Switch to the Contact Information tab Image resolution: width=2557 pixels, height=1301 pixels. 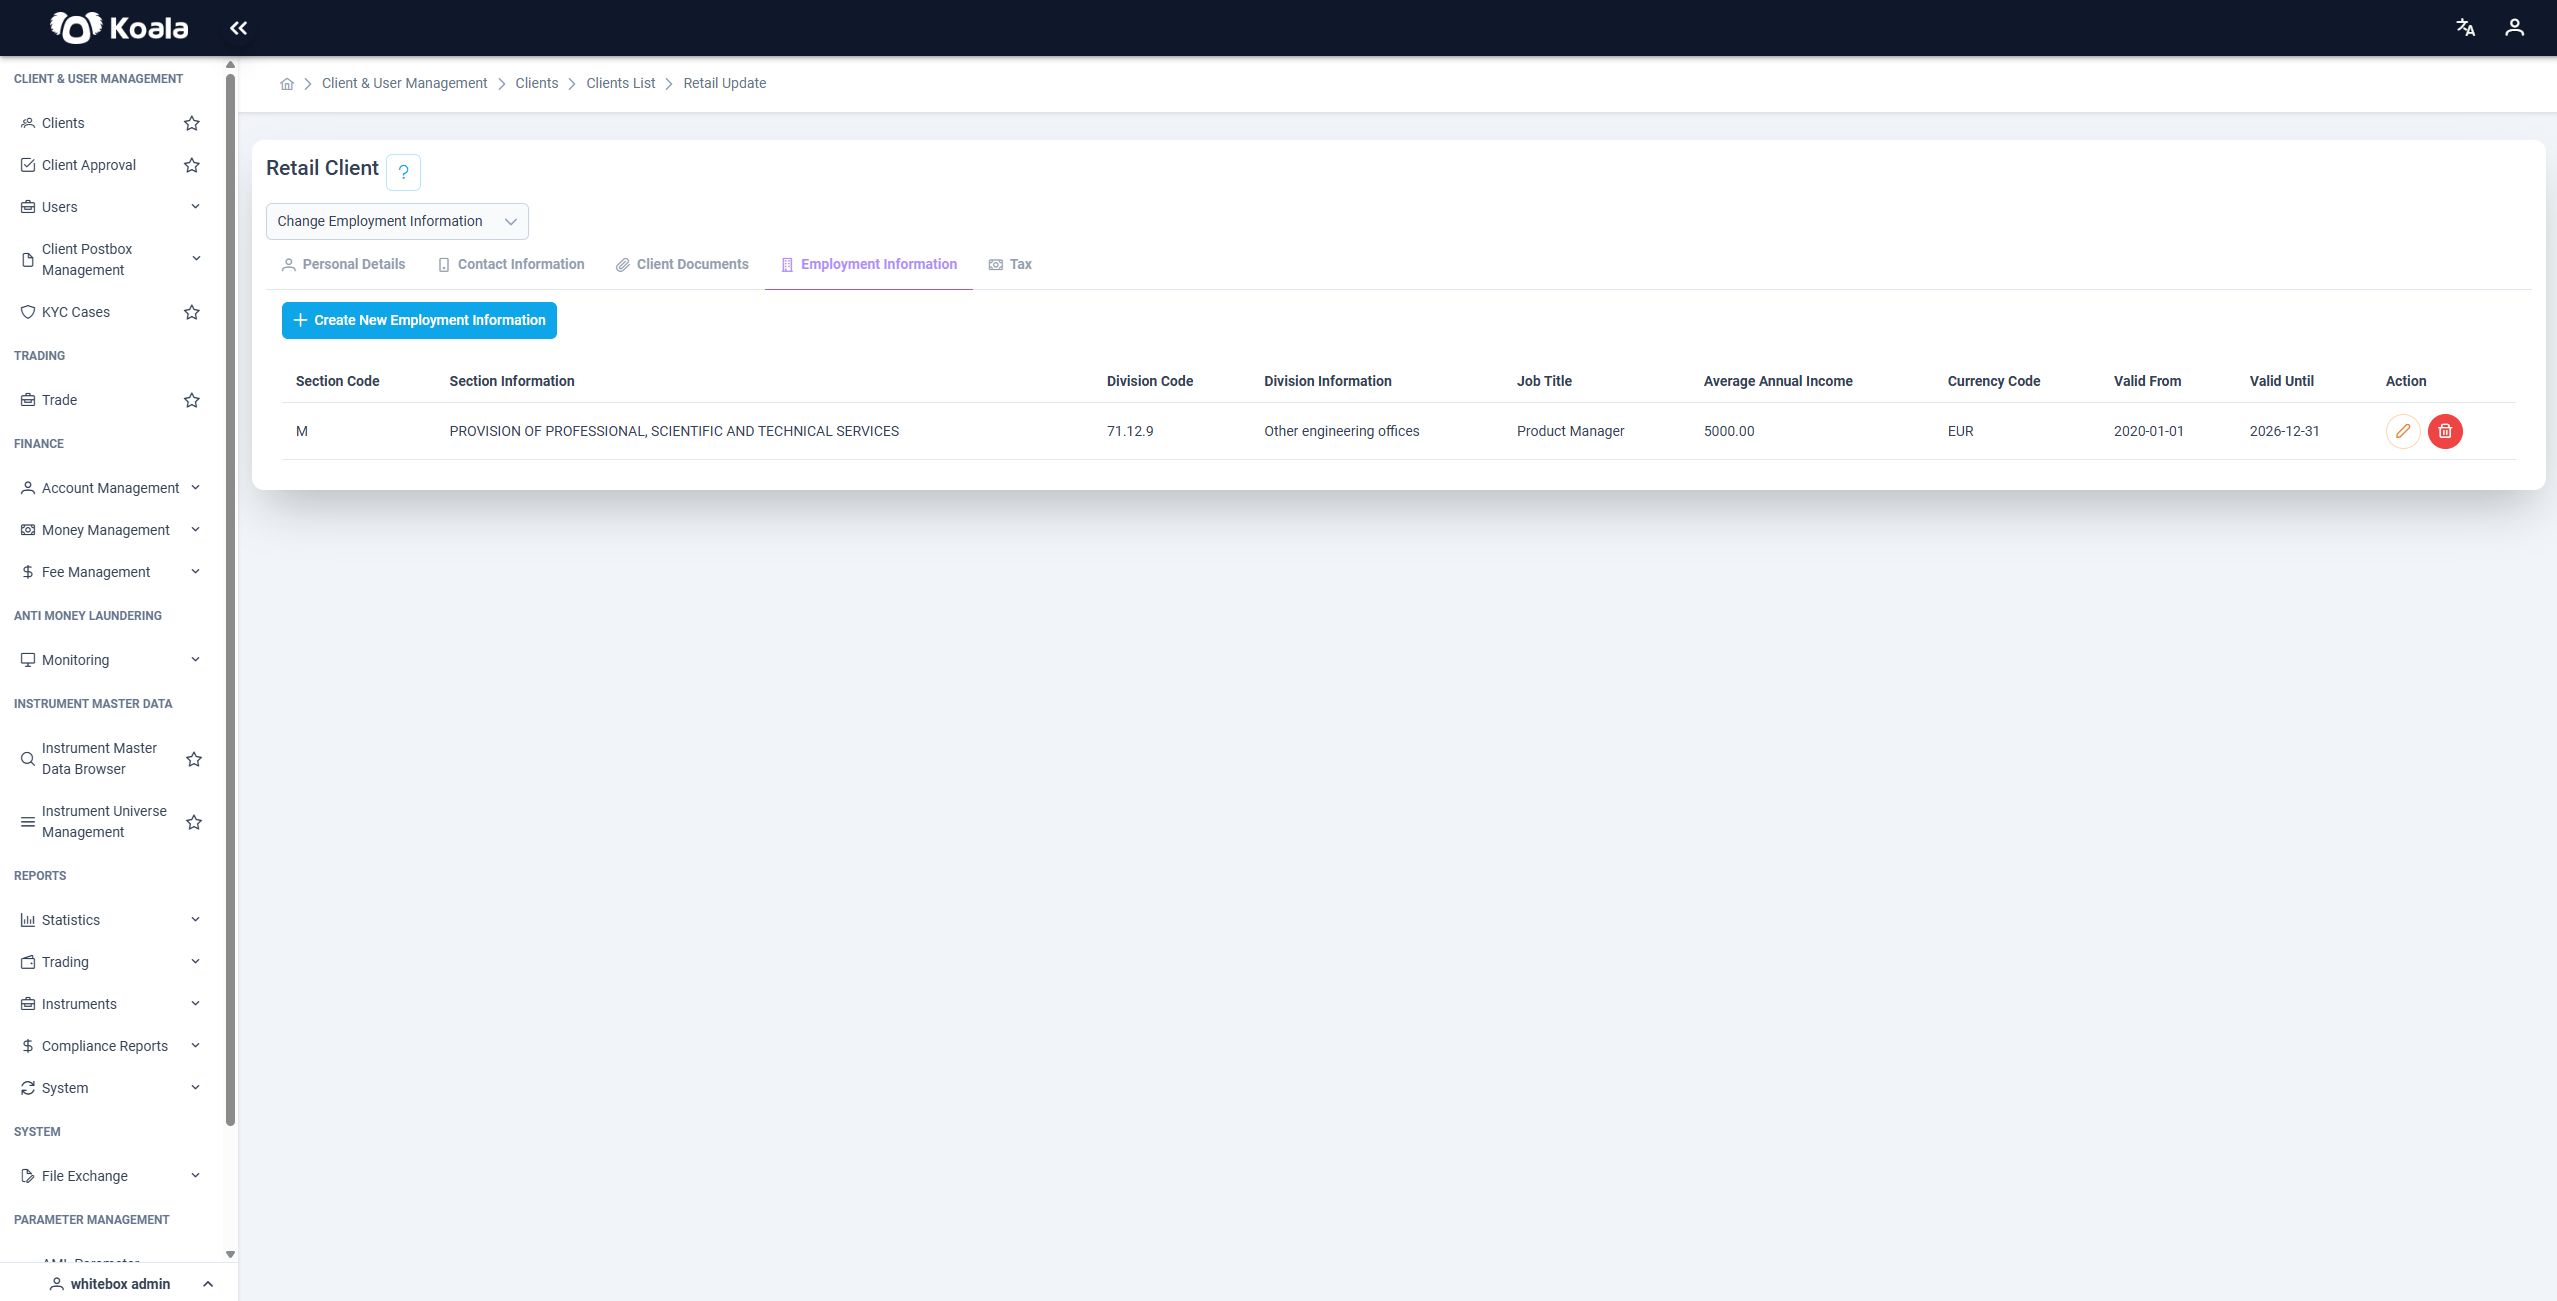[511, 265]
